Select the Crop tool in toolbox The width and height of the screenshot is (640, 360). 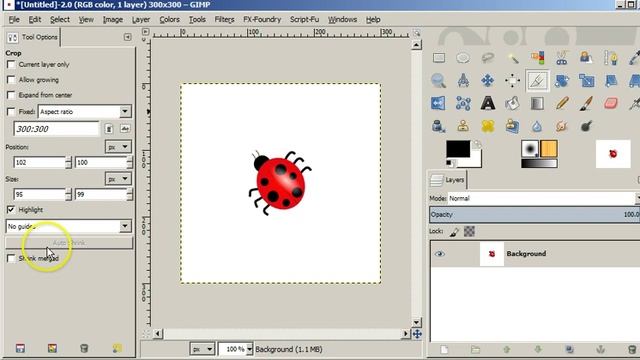[537, 81]
